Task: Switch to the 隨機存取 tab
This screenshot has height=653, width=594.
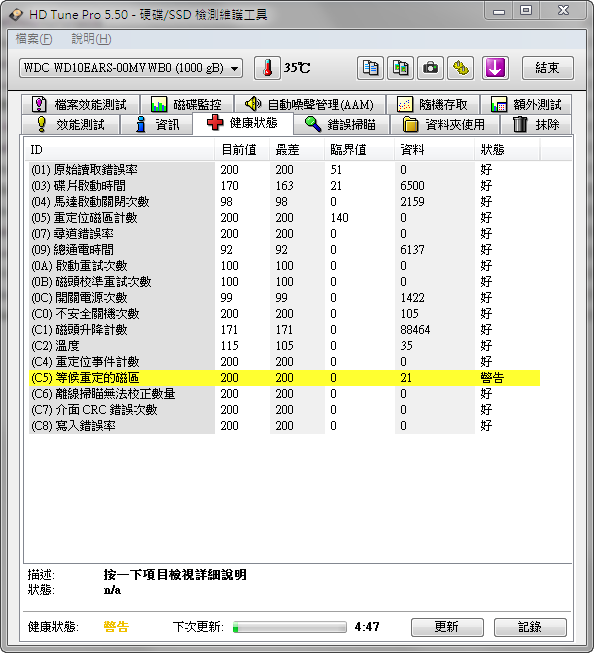Action: 433,104
